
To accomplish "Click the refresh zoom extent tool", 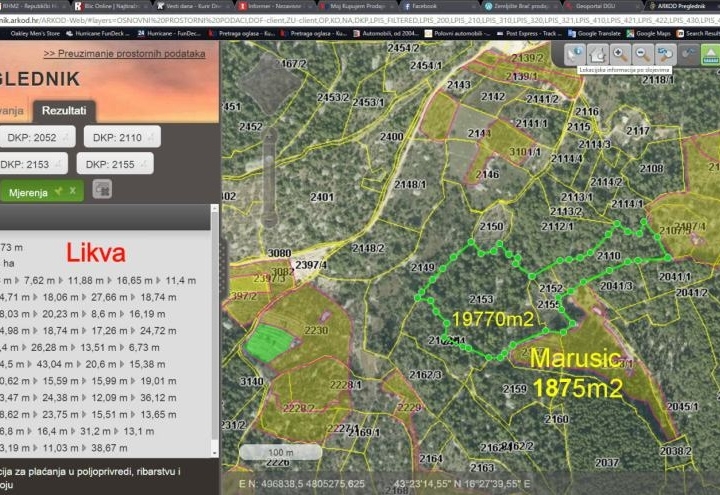I will click(665, 55).
